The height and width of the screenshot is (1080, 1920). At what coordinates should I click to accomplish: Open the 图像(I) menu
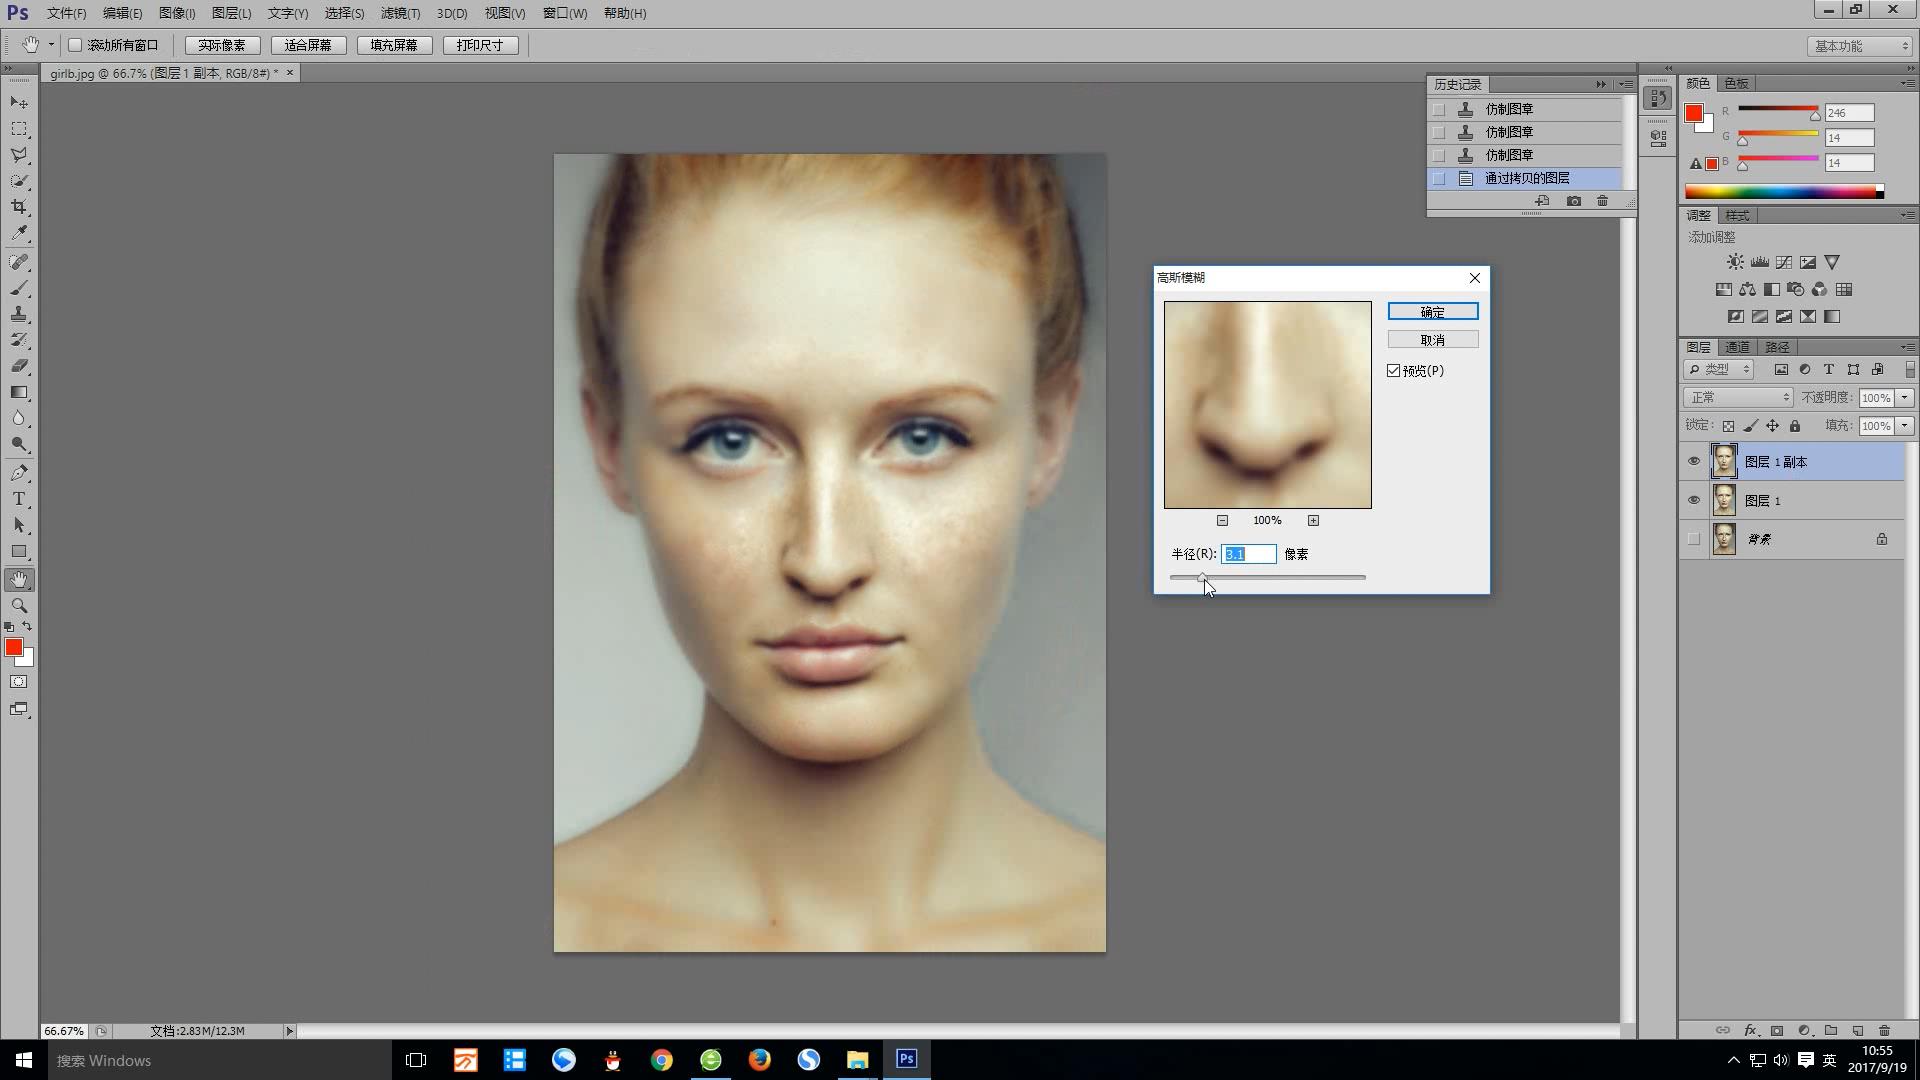click(177, 13)
